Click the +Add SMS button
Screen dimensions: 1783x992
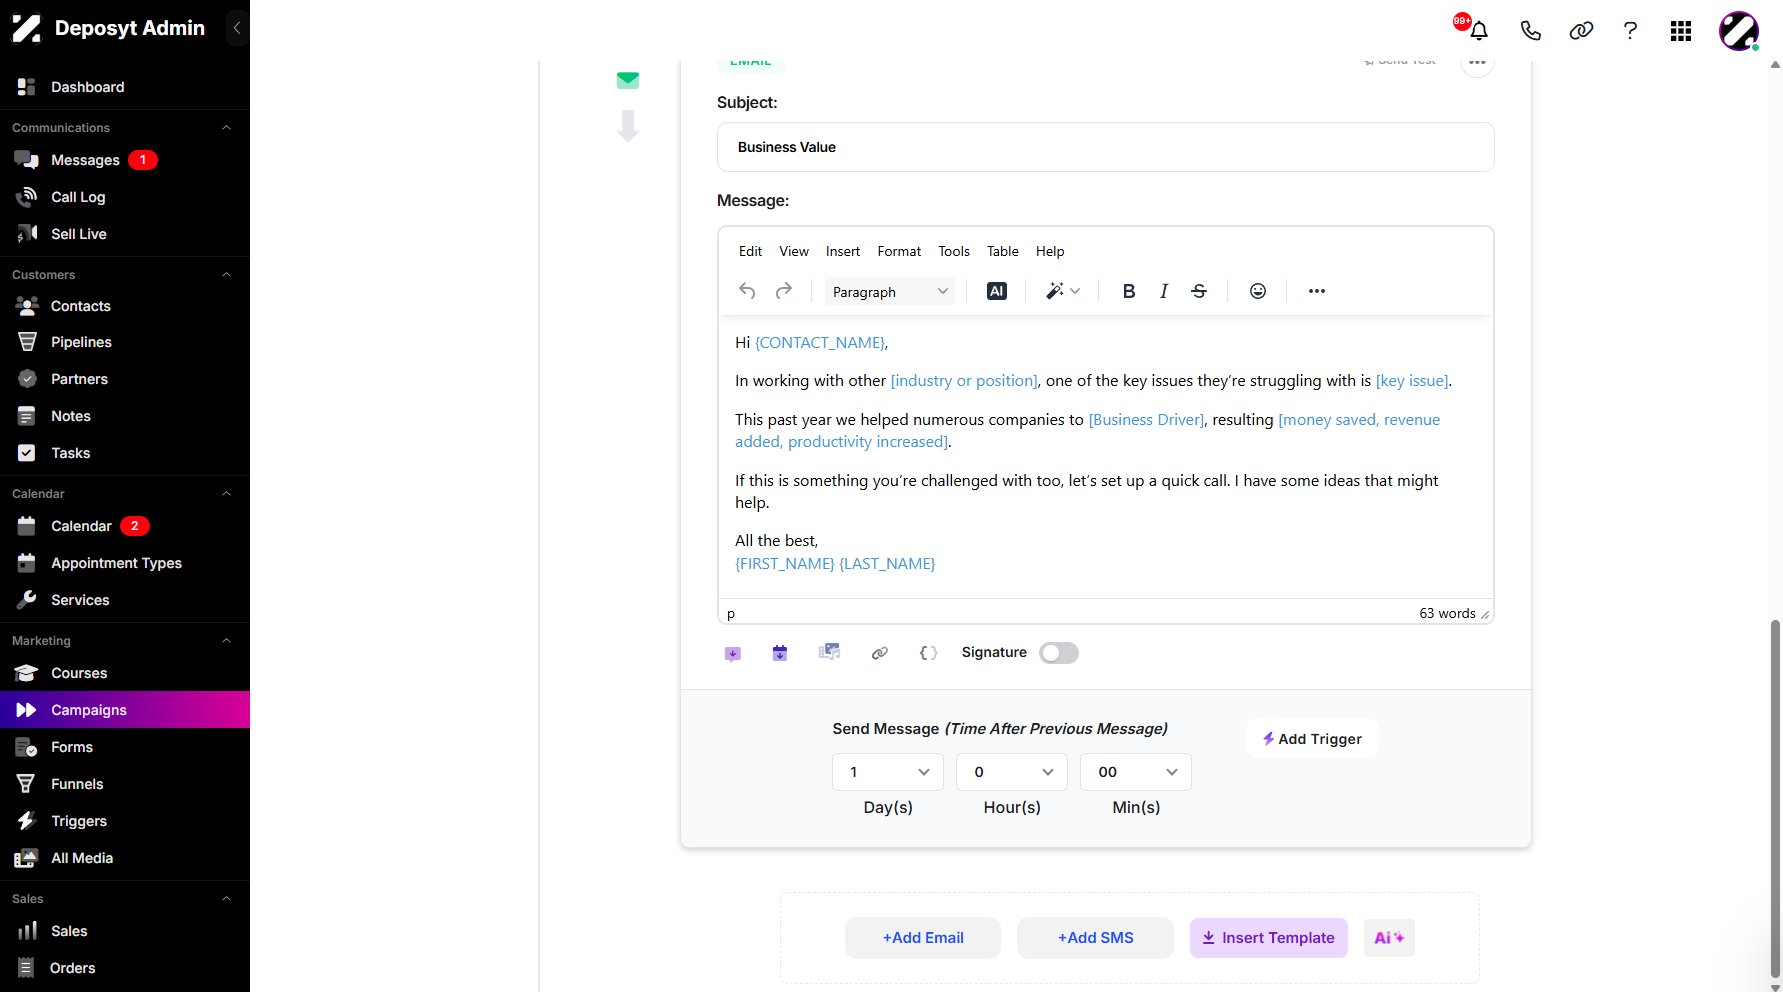1096,938
